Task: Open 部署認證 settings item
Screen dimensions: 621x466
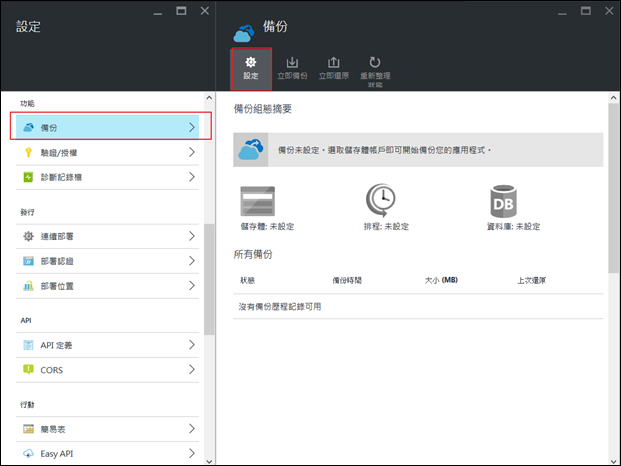Action: point(108,261)
